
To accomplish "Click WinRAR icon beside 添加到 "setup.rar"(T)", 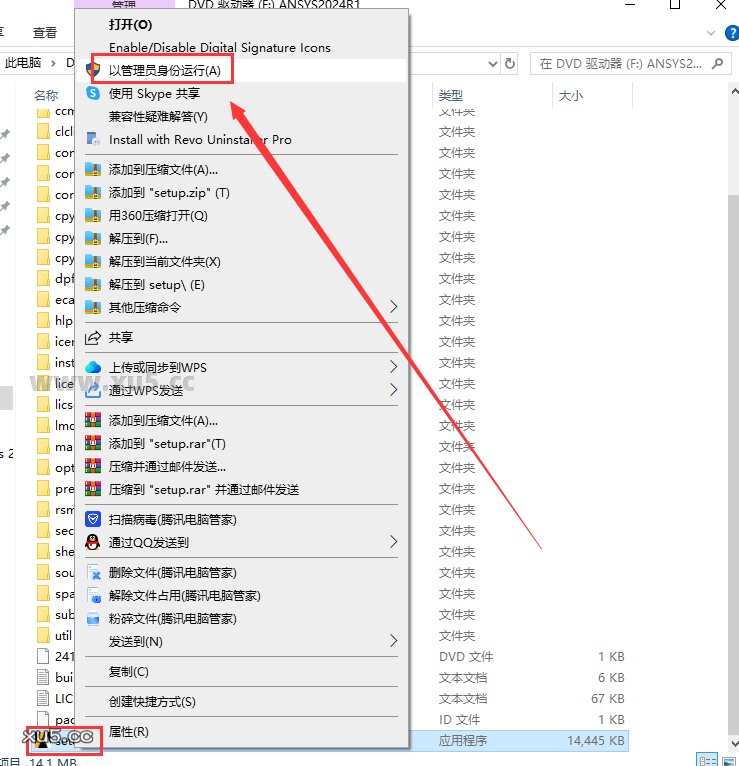I will (93, 444).
